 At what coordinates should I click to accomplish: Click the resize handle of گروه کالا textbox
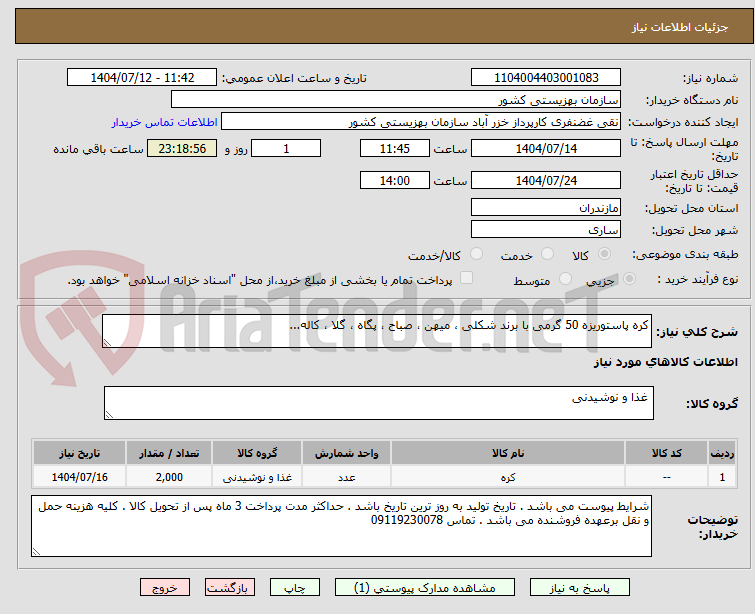coord(109,415)
